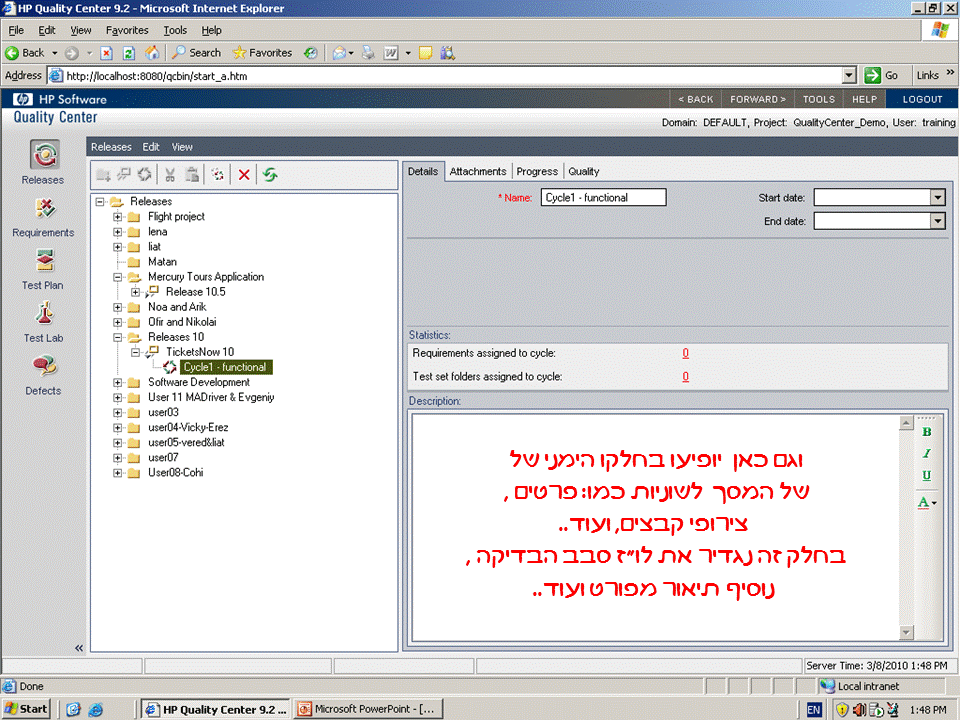Select user05-vered&liat folder

tap(186, 443)
